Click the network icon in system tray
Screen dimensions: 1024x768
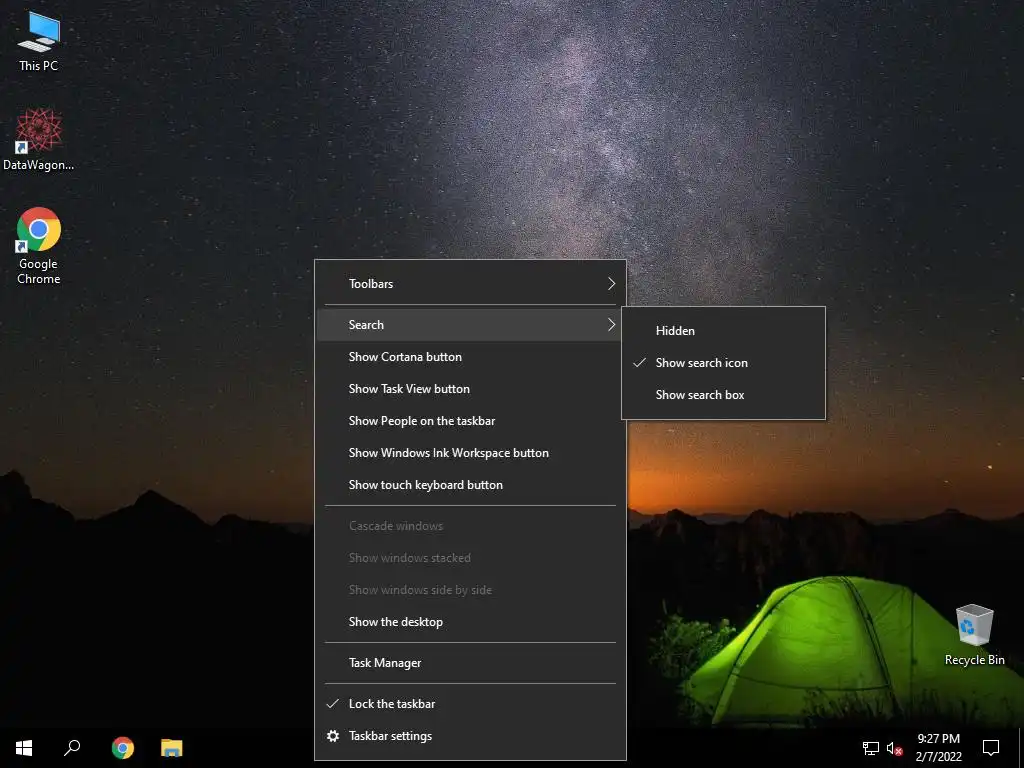point(871,748)
